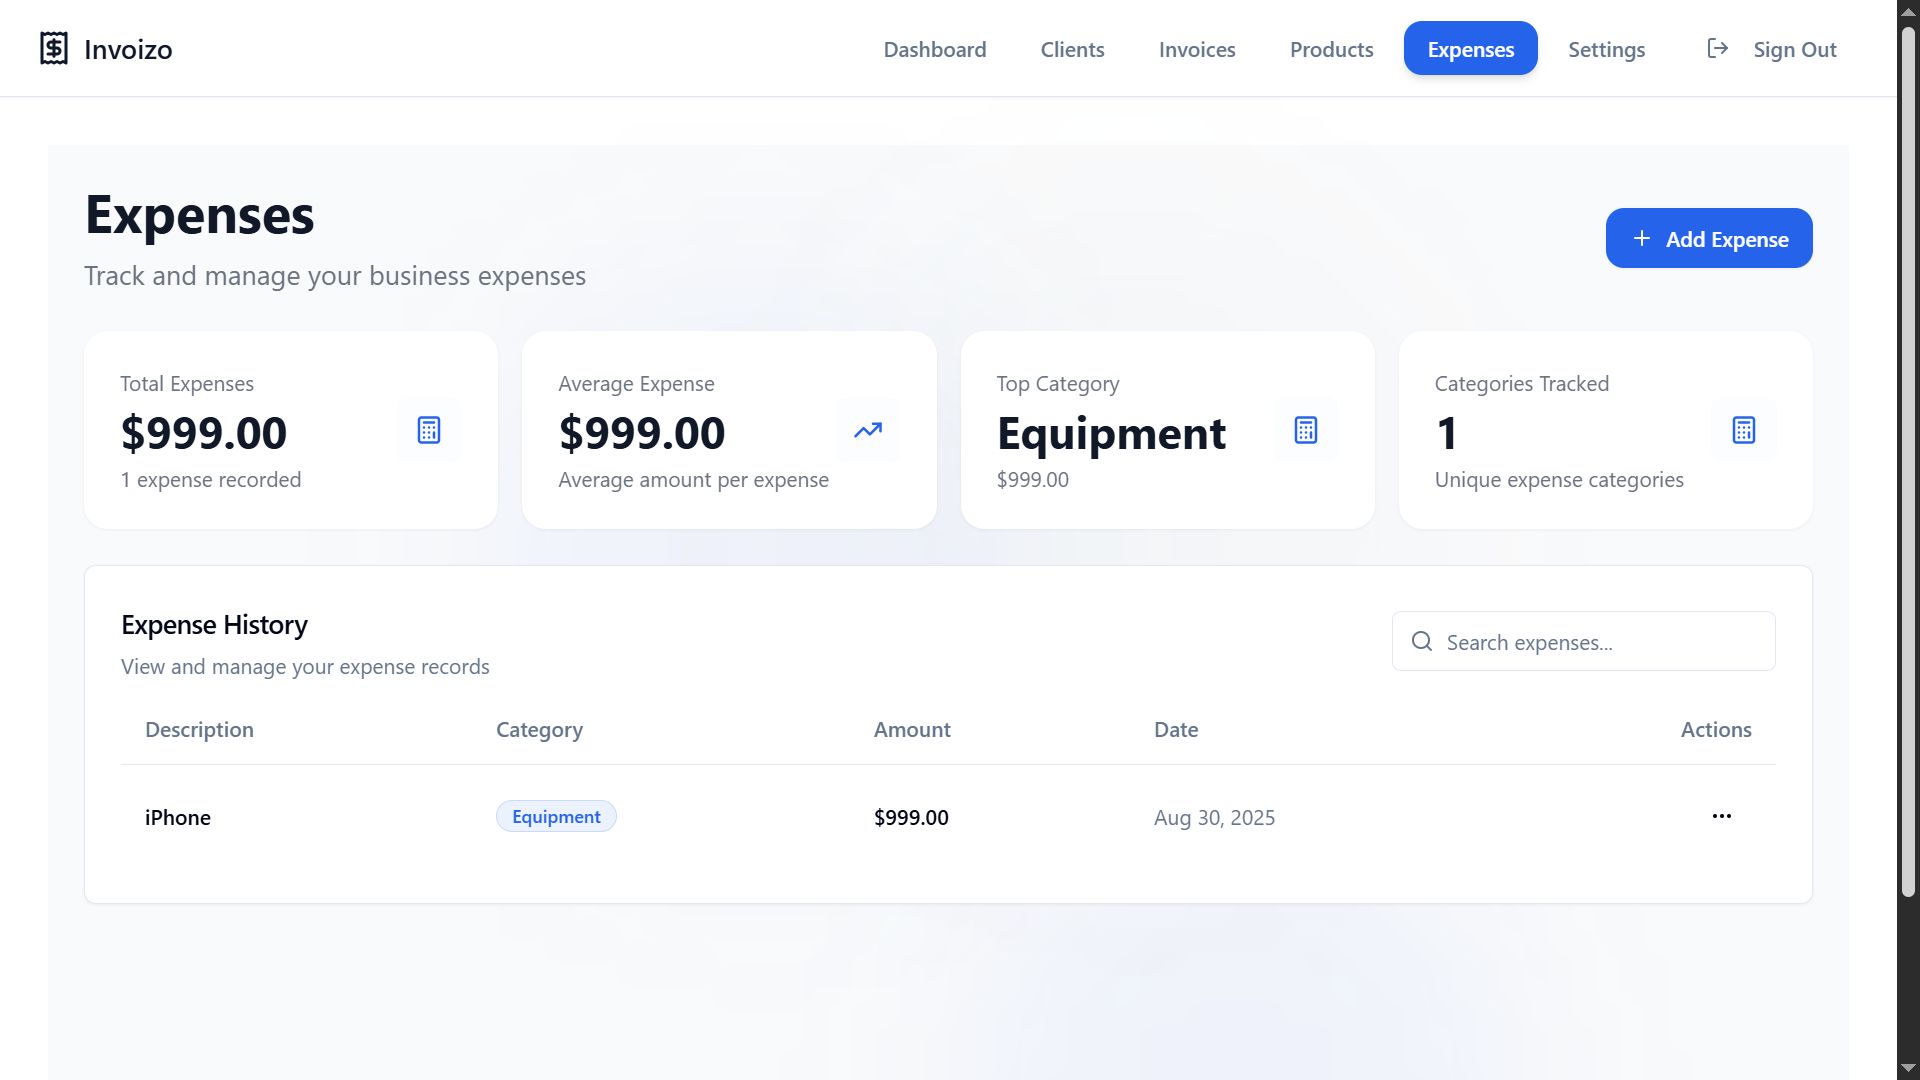Navigate to the Products tab
Viewport: 1920px width, 1080px height.
point(1331,49)
